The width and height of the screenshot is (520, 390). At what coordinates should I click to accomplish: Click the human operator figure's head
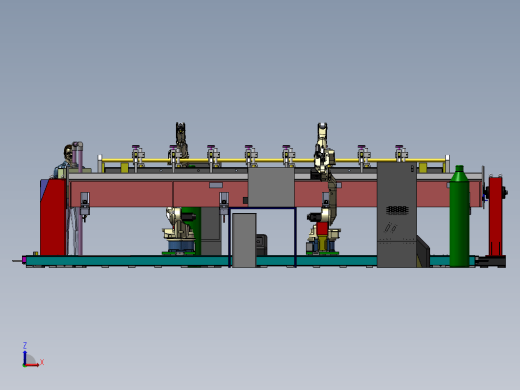pyautogui.click(x=68, y=152)
